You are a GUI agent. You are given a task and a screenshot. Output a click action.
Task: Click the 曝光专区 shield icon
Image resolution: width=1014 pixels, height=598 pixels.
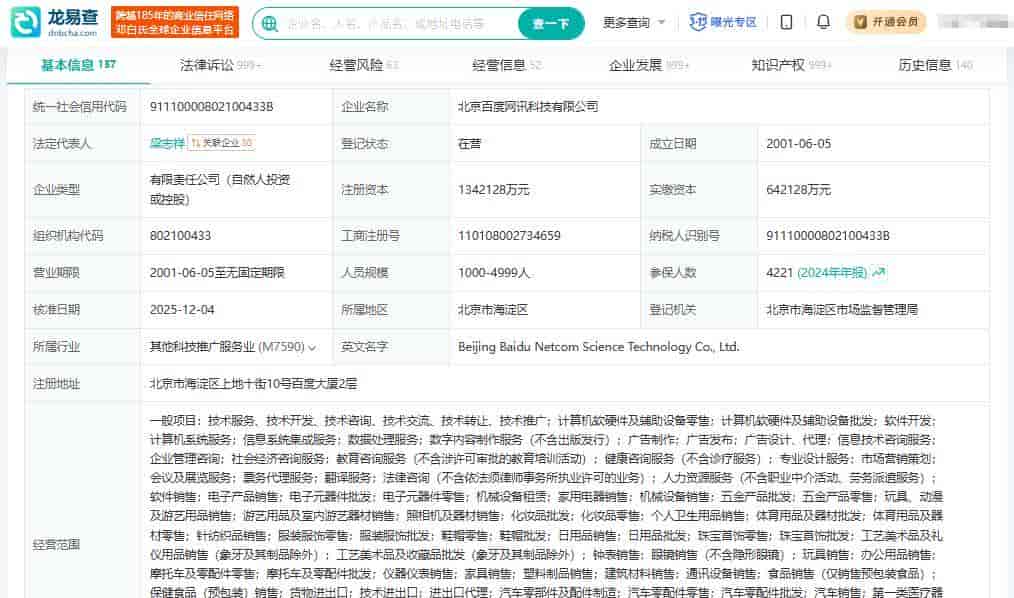pos(698,23)
